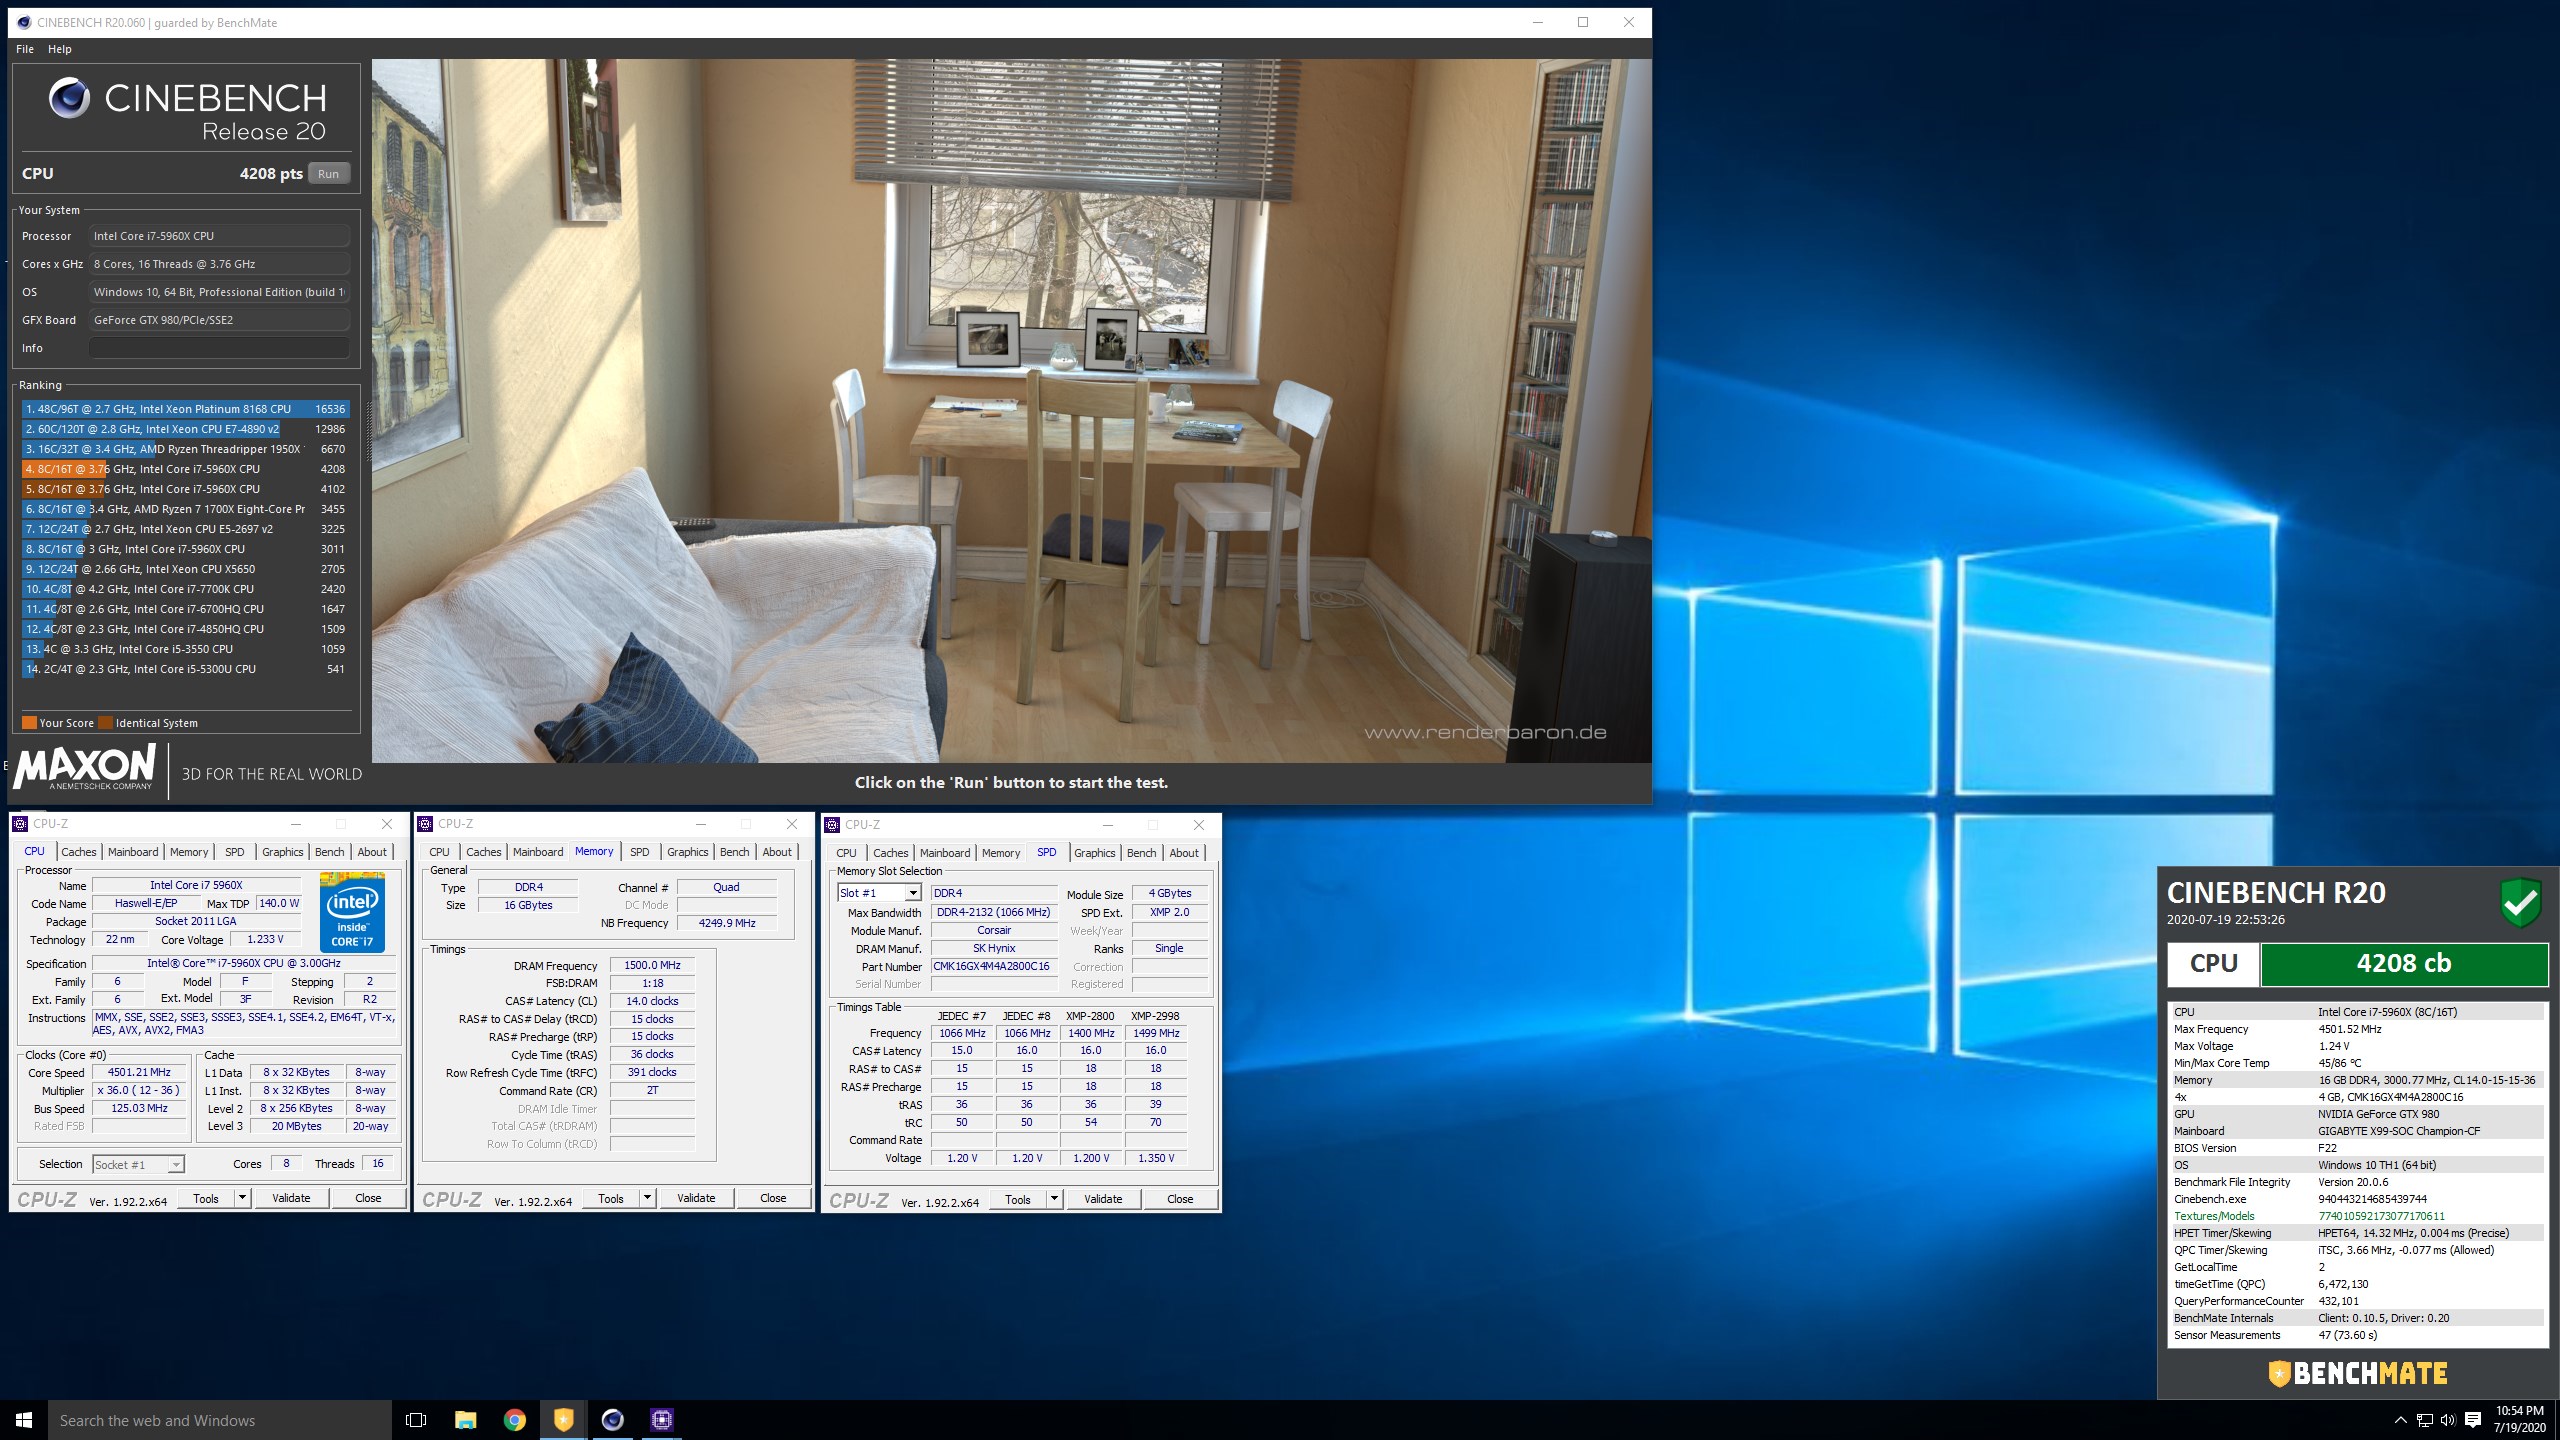The height and width of the screenshot is (1440, 2560).
Task: Expand Tools arrow in SPD CPU-Z window
Action: point(1054,1199)
